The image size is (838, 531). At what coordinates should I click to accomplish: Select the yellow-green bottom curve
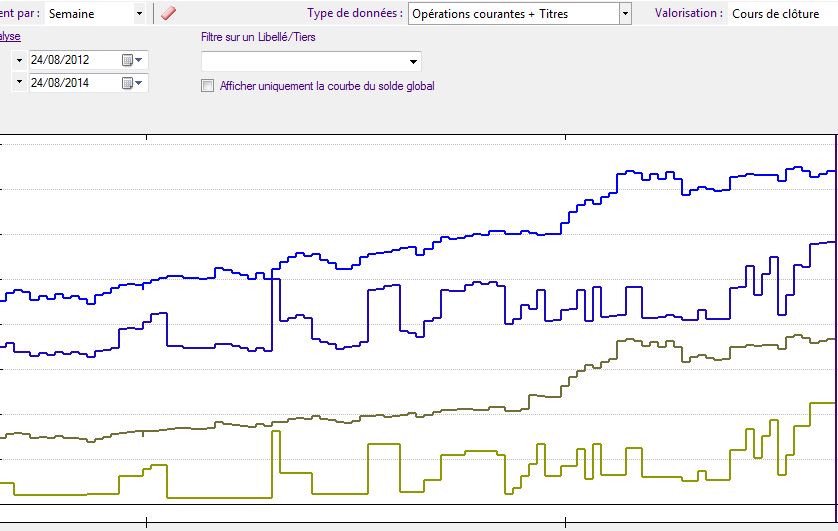point(220,497)
